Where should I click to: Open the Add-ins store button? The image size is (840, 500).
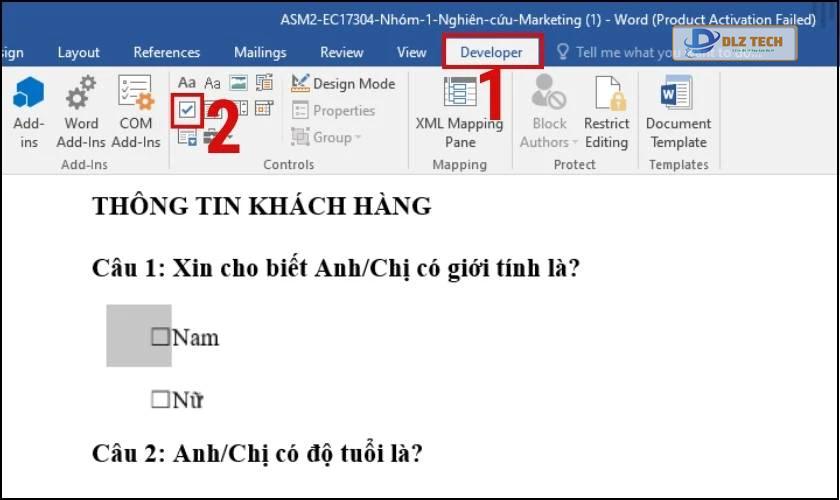(28, 113)
